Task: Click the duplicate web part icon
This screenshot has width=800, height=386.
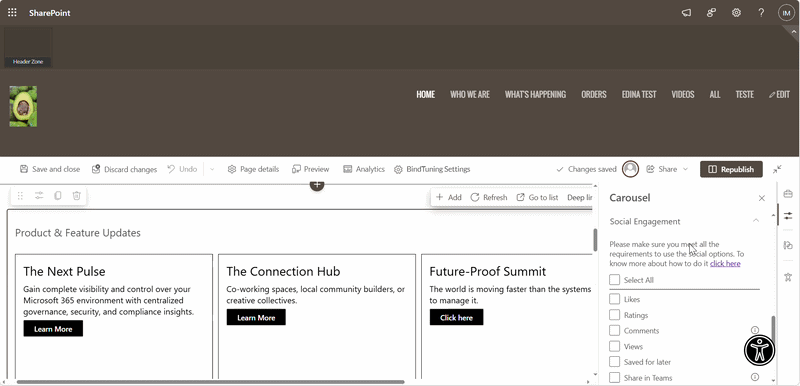Action: coord(58,195)
